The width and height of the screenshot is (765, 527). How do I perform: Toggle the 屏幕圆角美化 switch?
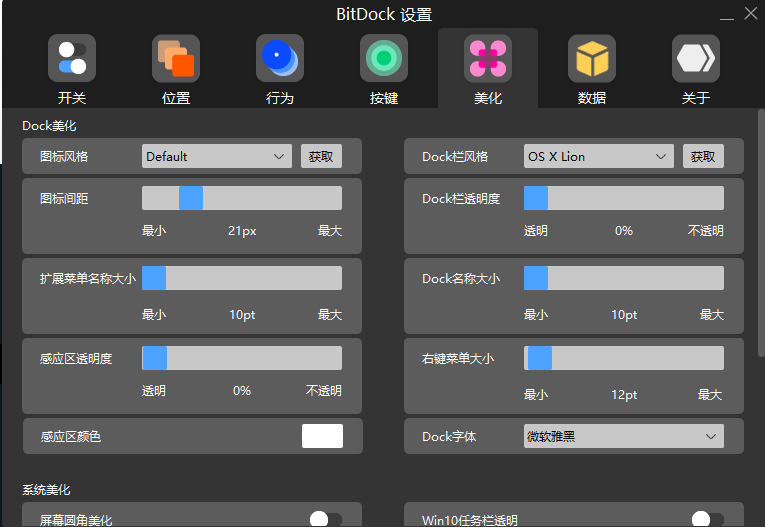pos(325,519)
